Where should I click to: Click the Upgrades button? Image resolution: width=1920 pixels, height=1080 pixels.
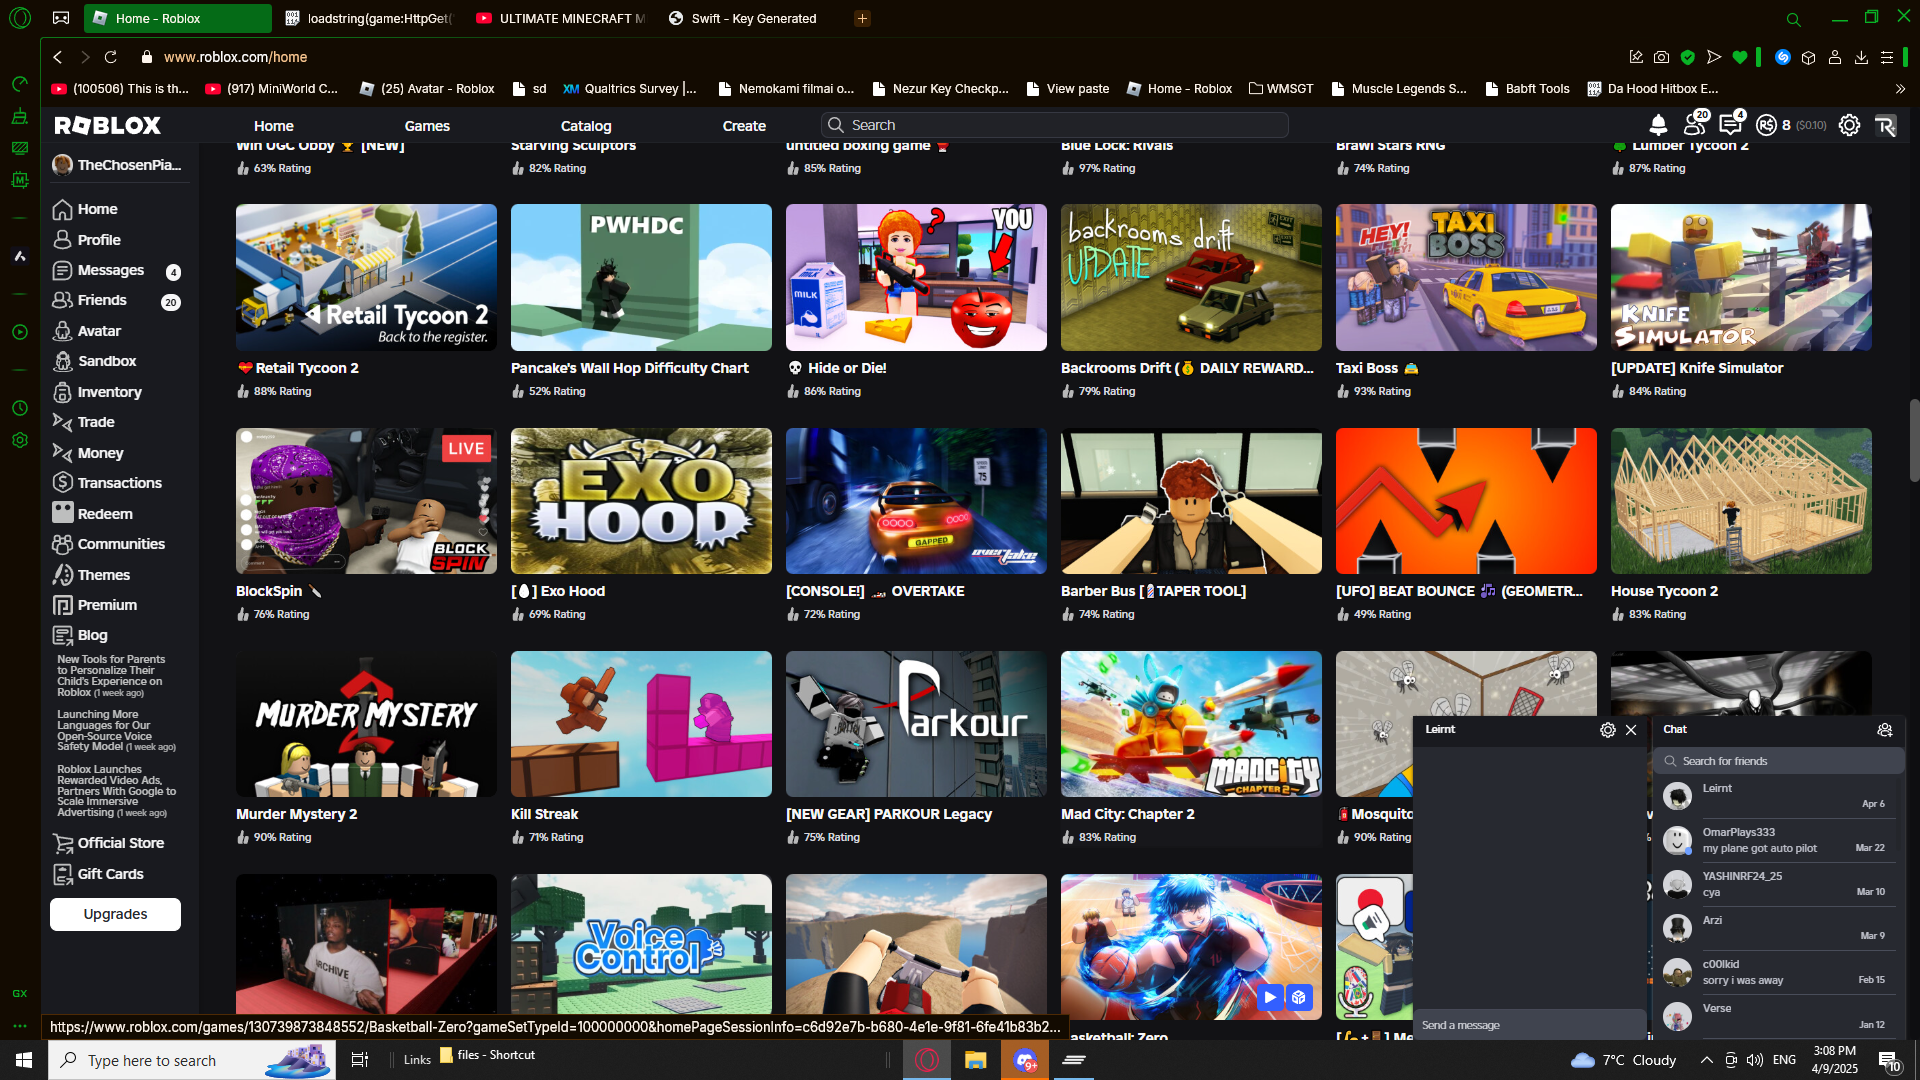coord(116,914)
